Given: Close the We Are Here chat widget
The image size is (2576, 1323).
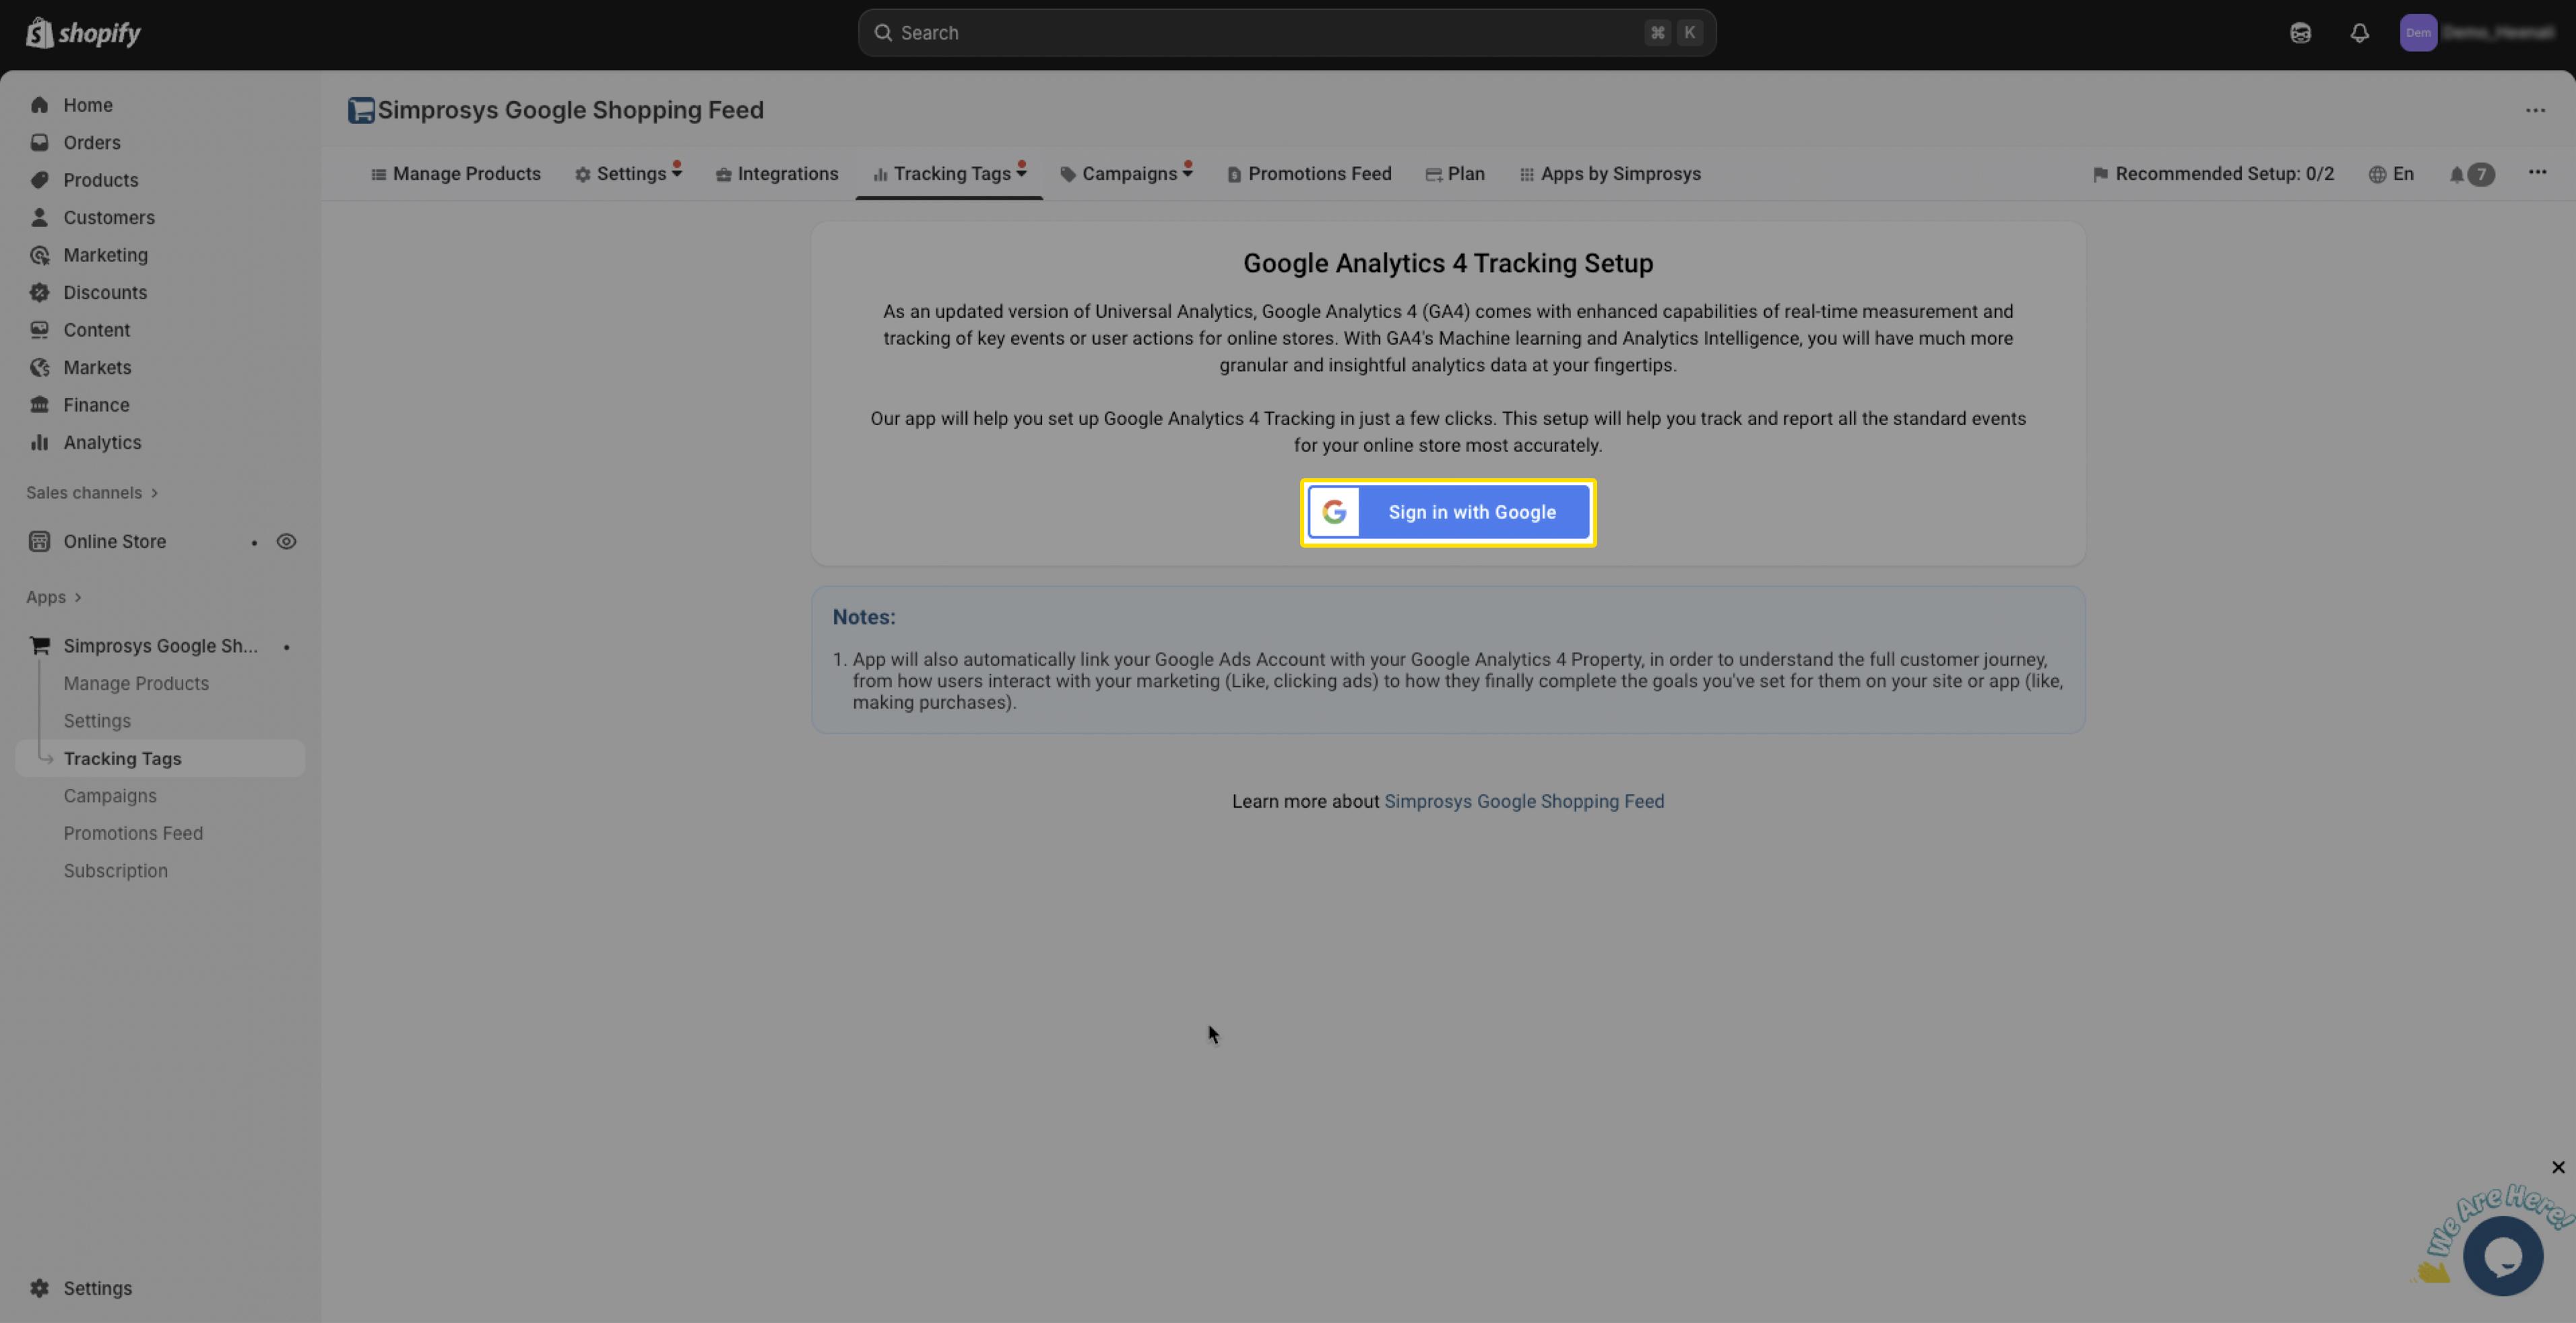Looking at the screenshot, I should pyautogui.click(x=2558, y=1167).
